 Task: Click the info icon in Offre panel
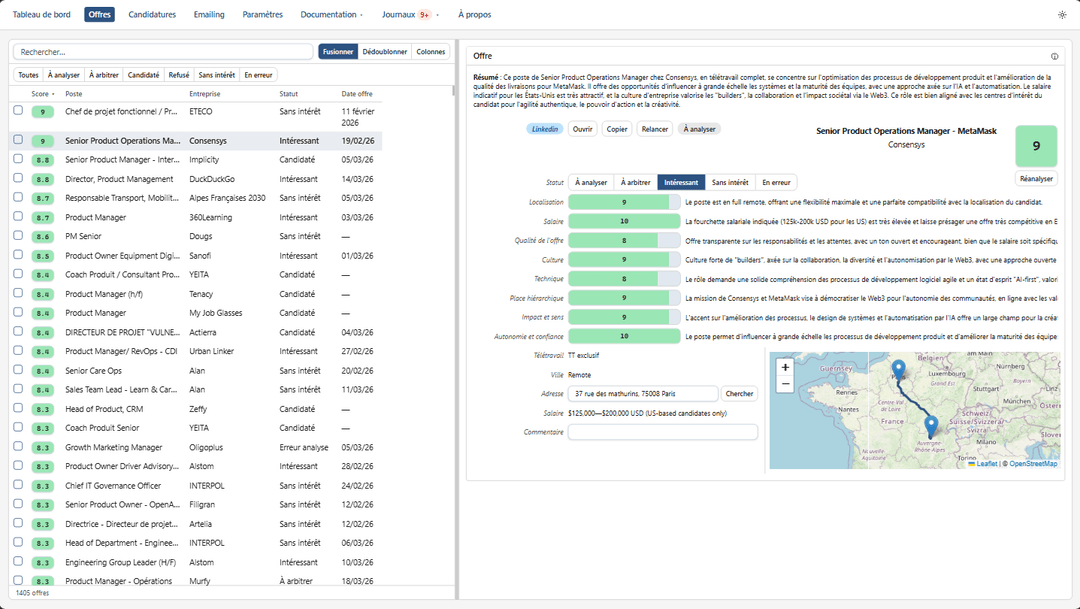pos(1054,56)
